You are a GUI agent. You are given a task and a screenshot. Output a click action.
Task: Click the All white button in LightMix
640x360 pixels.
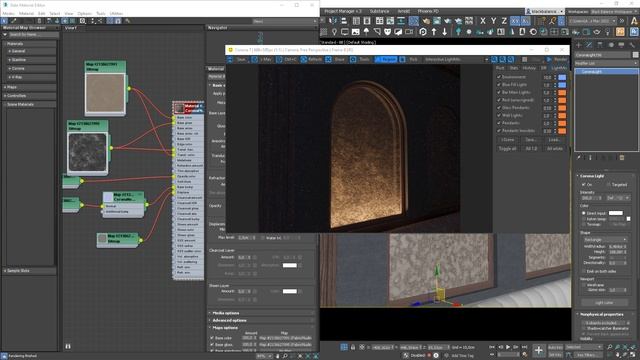click(555, 149)
